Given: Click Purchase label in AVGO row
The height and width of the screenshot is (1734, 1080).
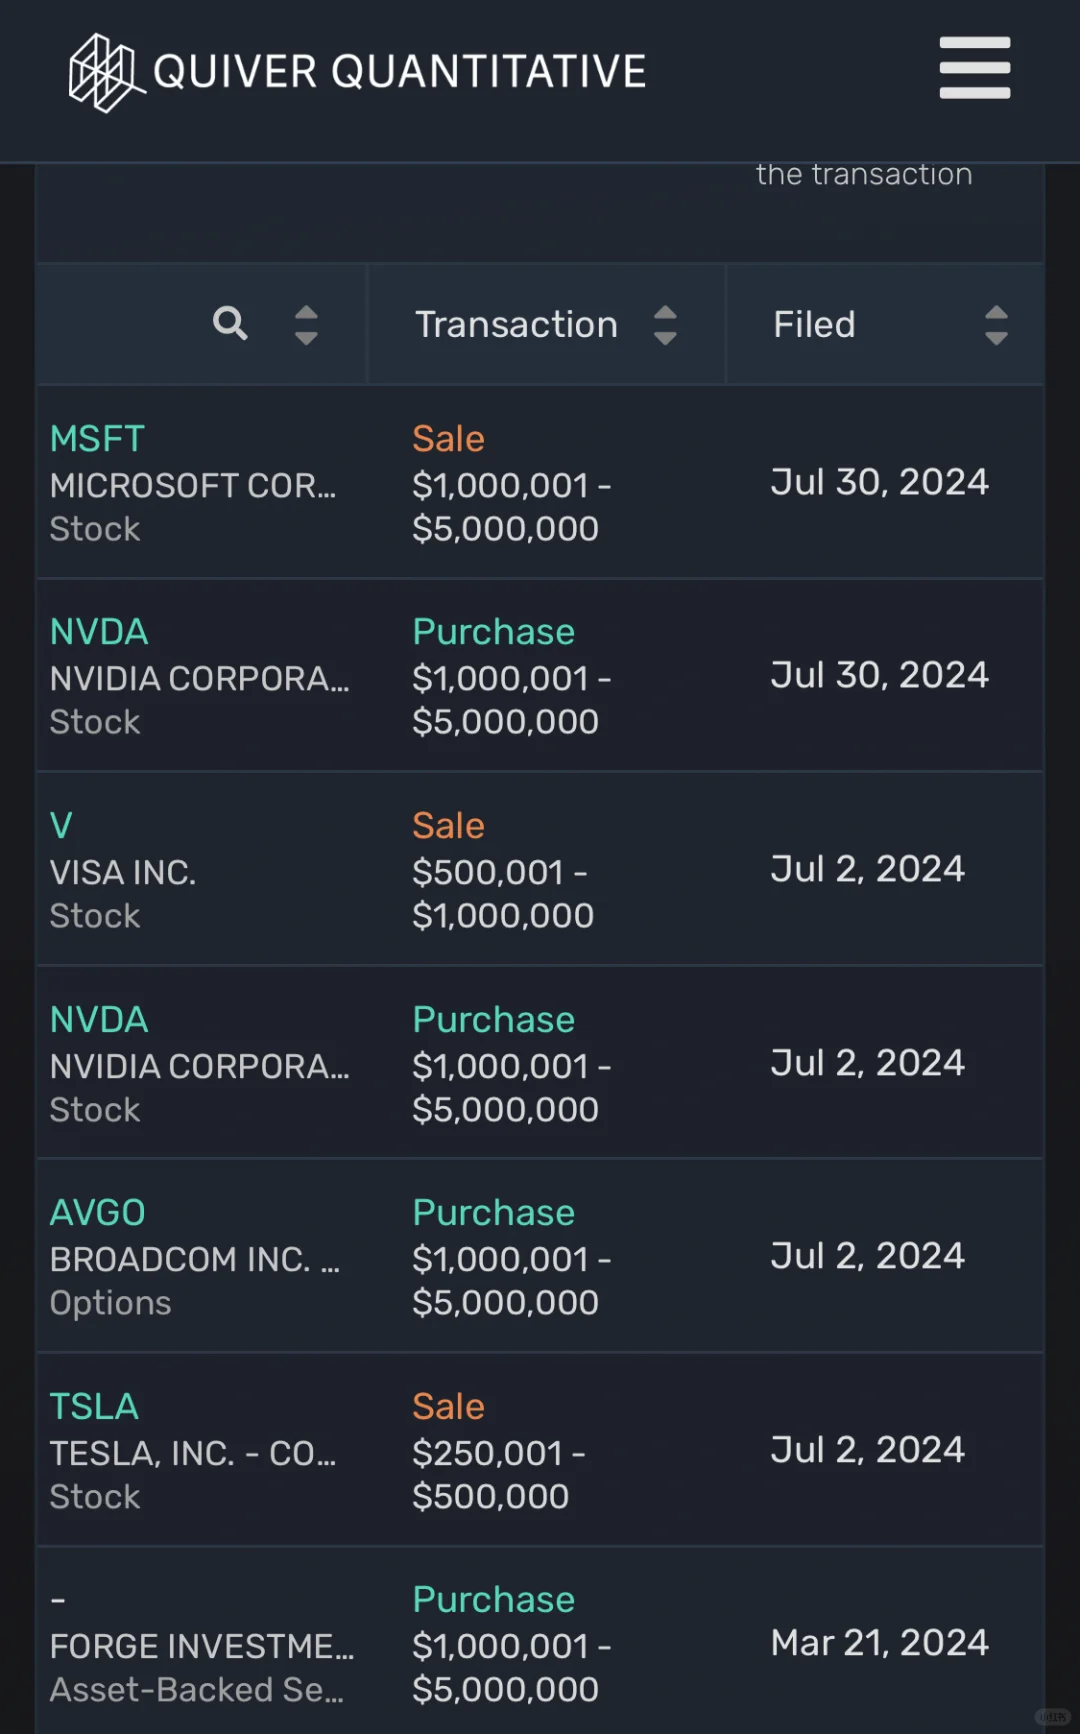Looking at the screenshot, I should (x=493, y=1212).
